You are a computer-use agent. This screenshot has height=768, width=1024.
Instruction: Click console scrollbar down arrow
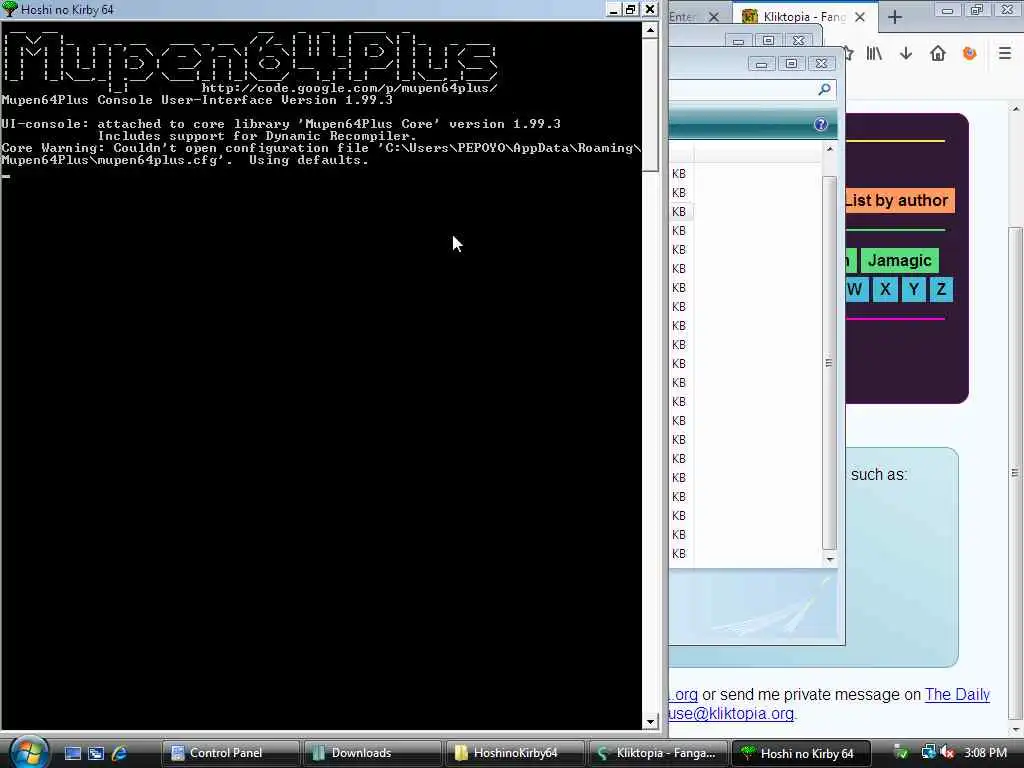click(x=650, y=722)
